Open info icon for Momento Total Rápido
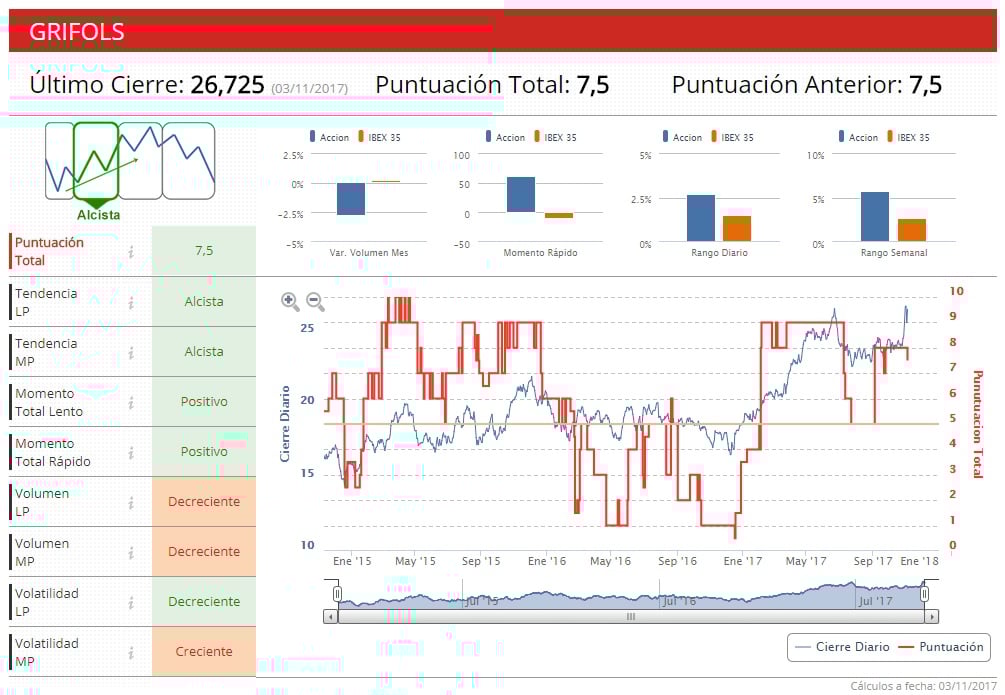 tap(131, 452)
